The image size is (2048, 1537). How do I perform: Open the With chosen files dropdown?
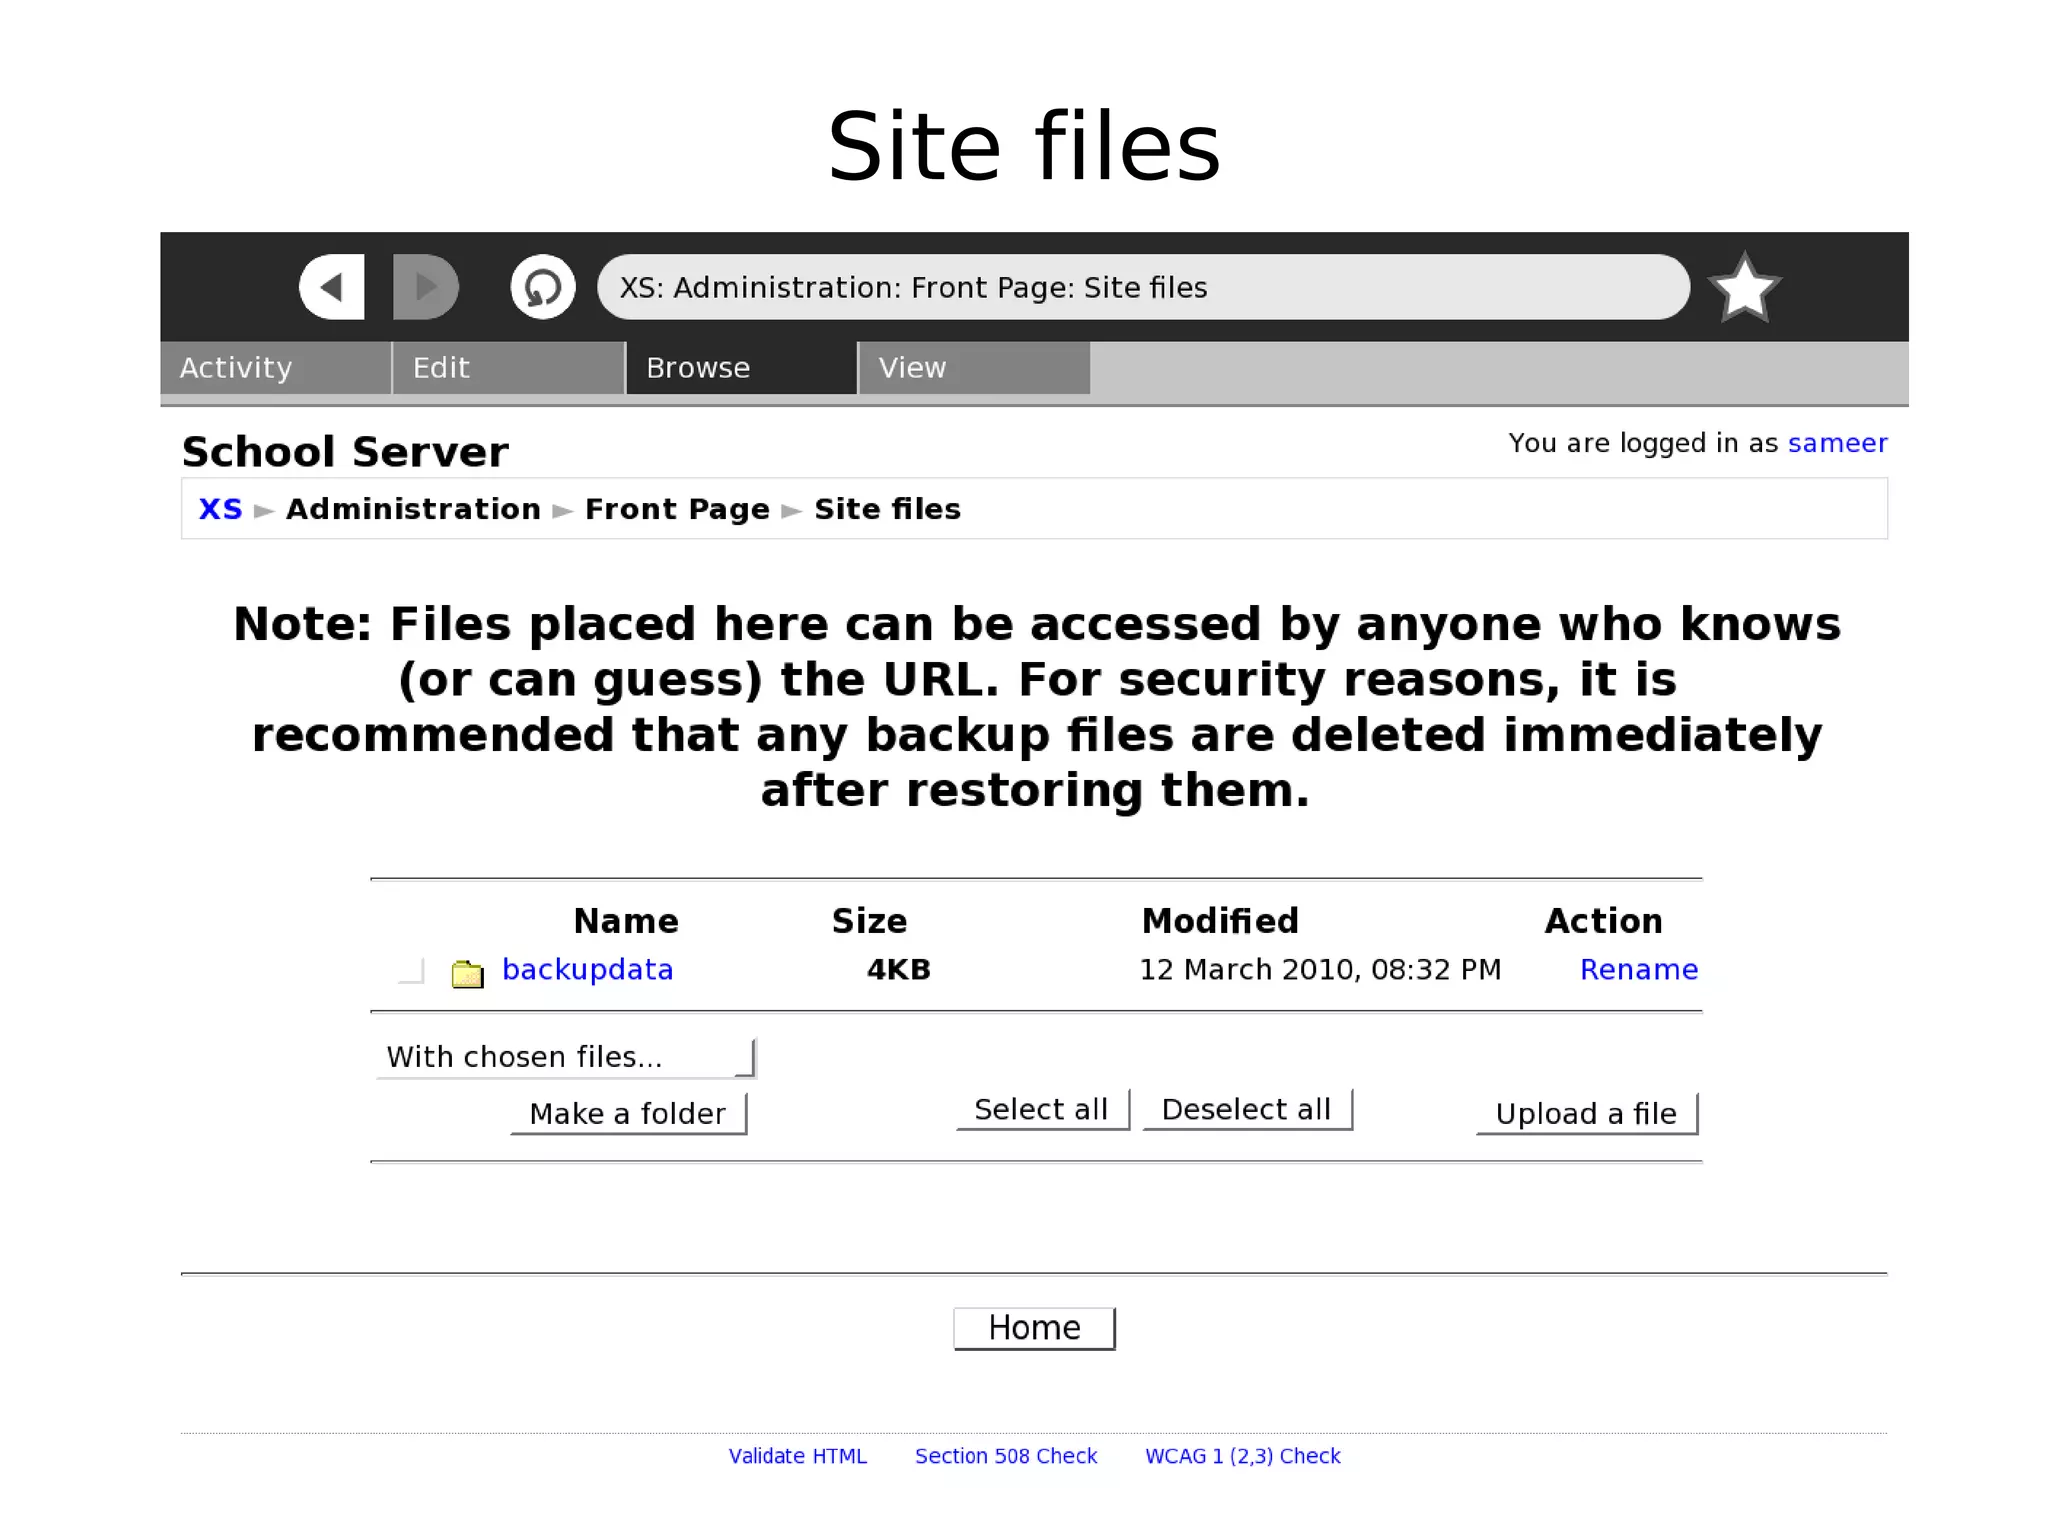coord(566,1057)
